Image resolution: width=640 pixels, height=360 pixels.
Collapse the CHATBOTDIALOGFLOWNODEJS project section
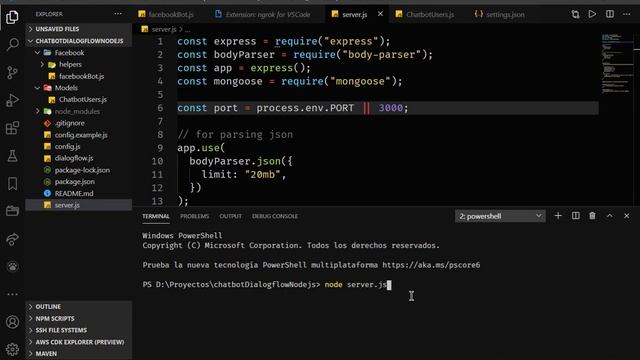(x=79, y=41)
